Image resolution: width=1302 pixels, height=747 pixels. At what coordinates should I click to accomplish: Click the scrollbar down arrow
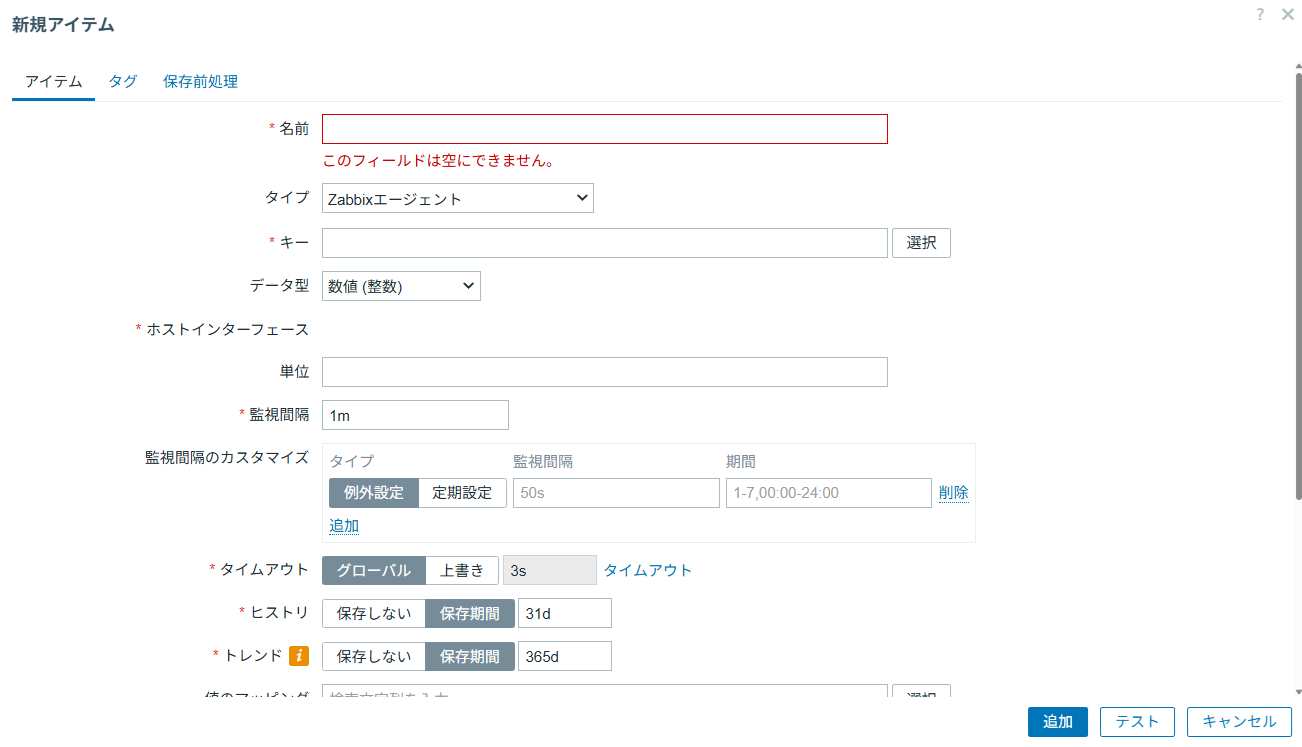(x=1298, y=691)
